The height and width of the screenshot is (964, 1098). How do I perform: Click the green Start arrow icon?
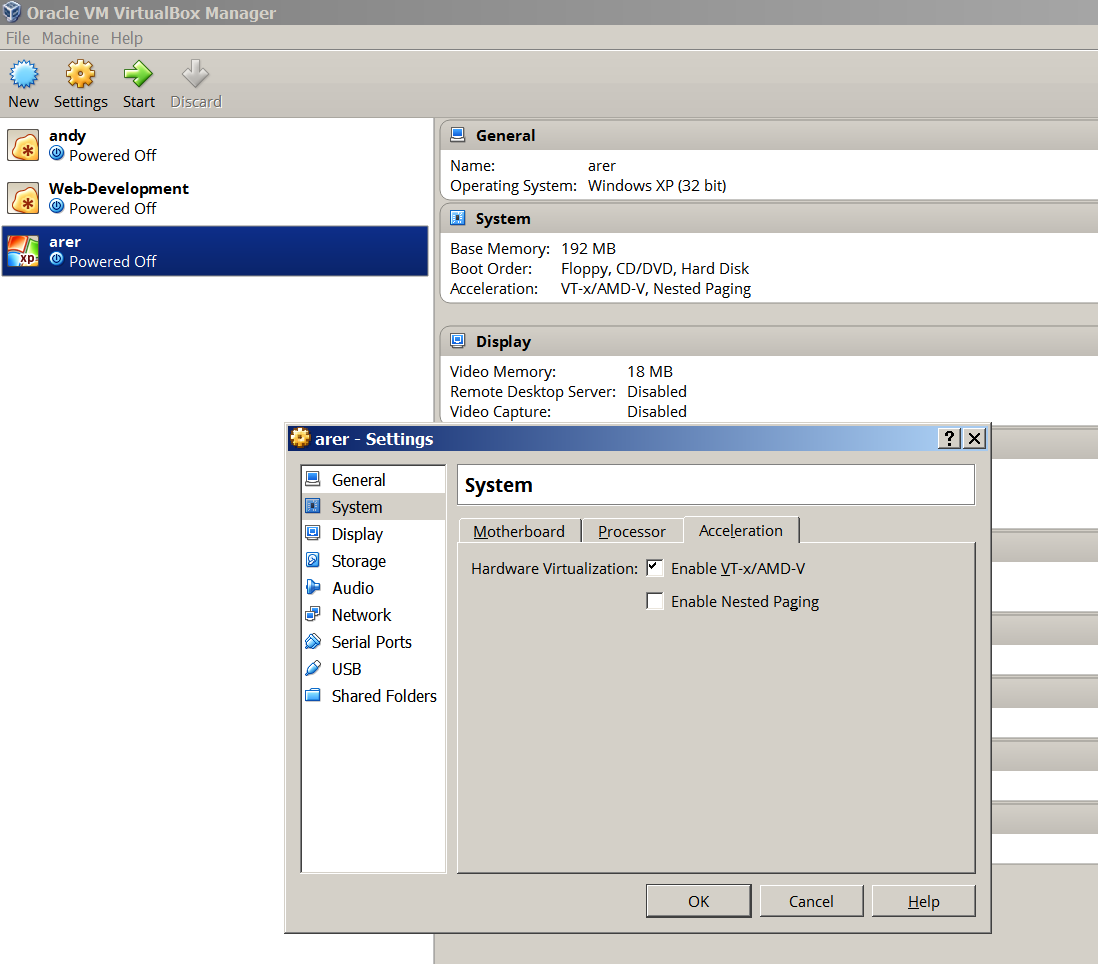pyautogui.click(x=138, y=74)
